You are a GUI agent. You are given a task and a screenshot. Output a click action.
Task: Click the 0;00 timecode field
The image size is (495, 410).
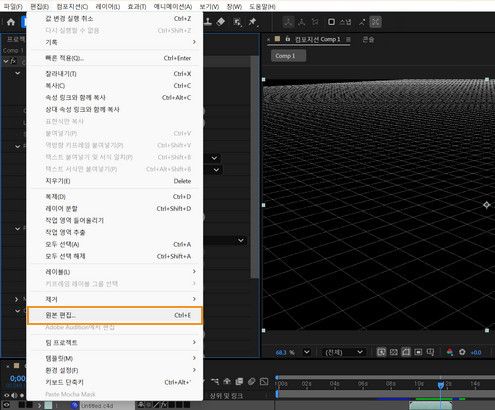click(x=18, y=378)
